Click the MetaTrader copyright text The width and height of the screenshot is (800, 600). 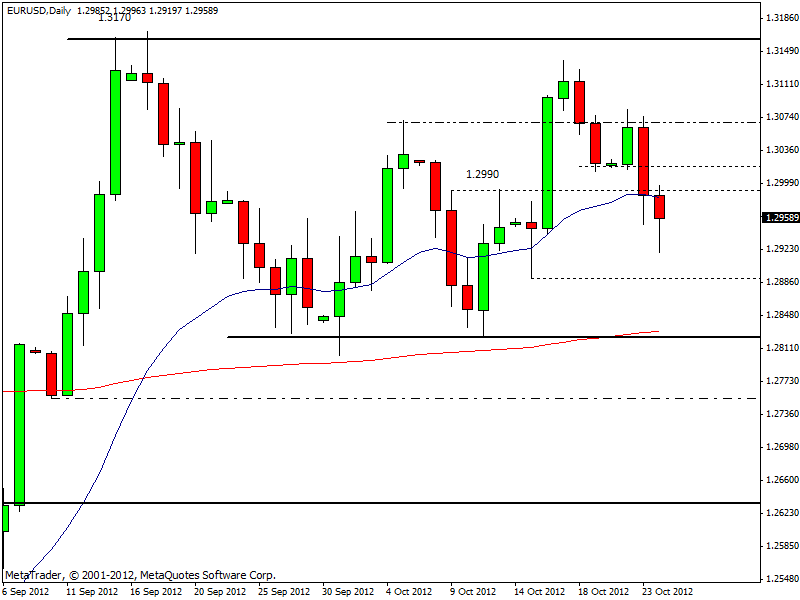click(x=140, y=575)
